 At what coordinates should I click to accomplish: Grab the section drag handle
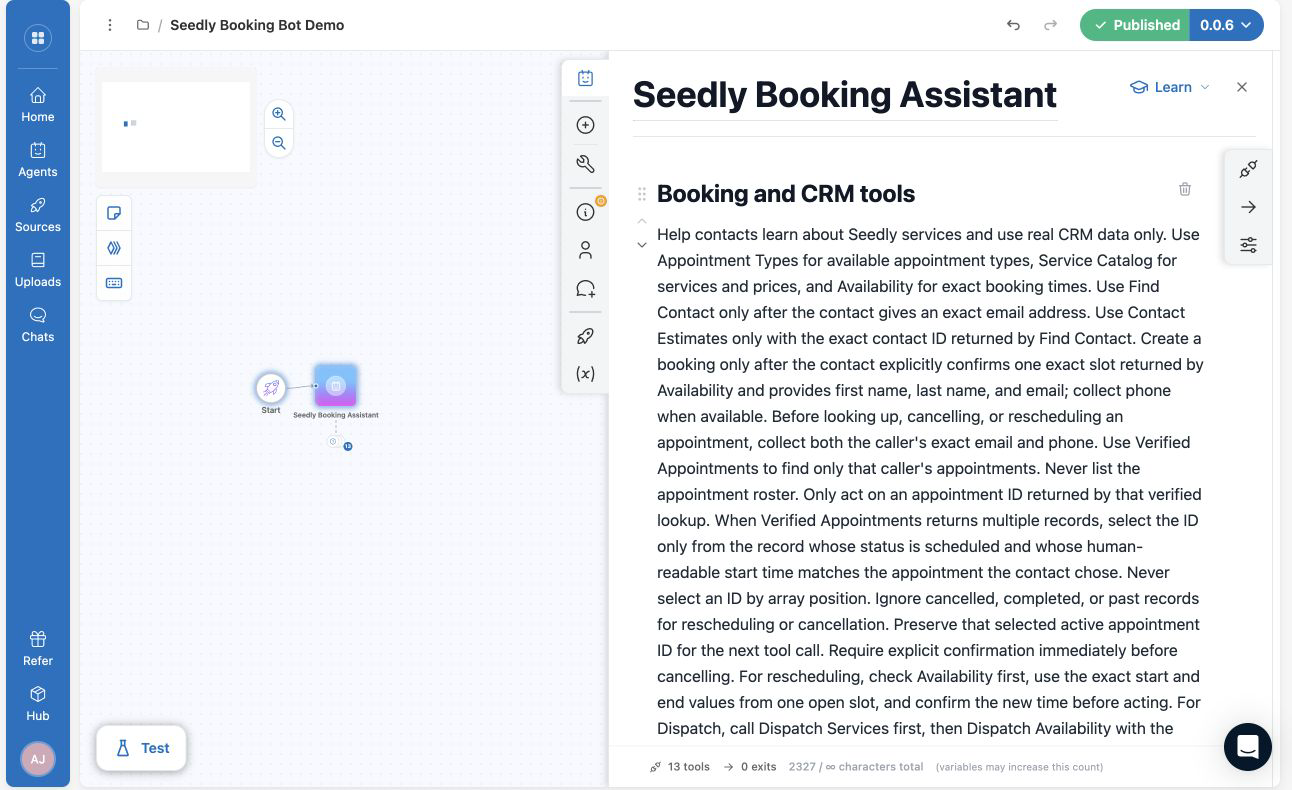click(x=642, y=194)
